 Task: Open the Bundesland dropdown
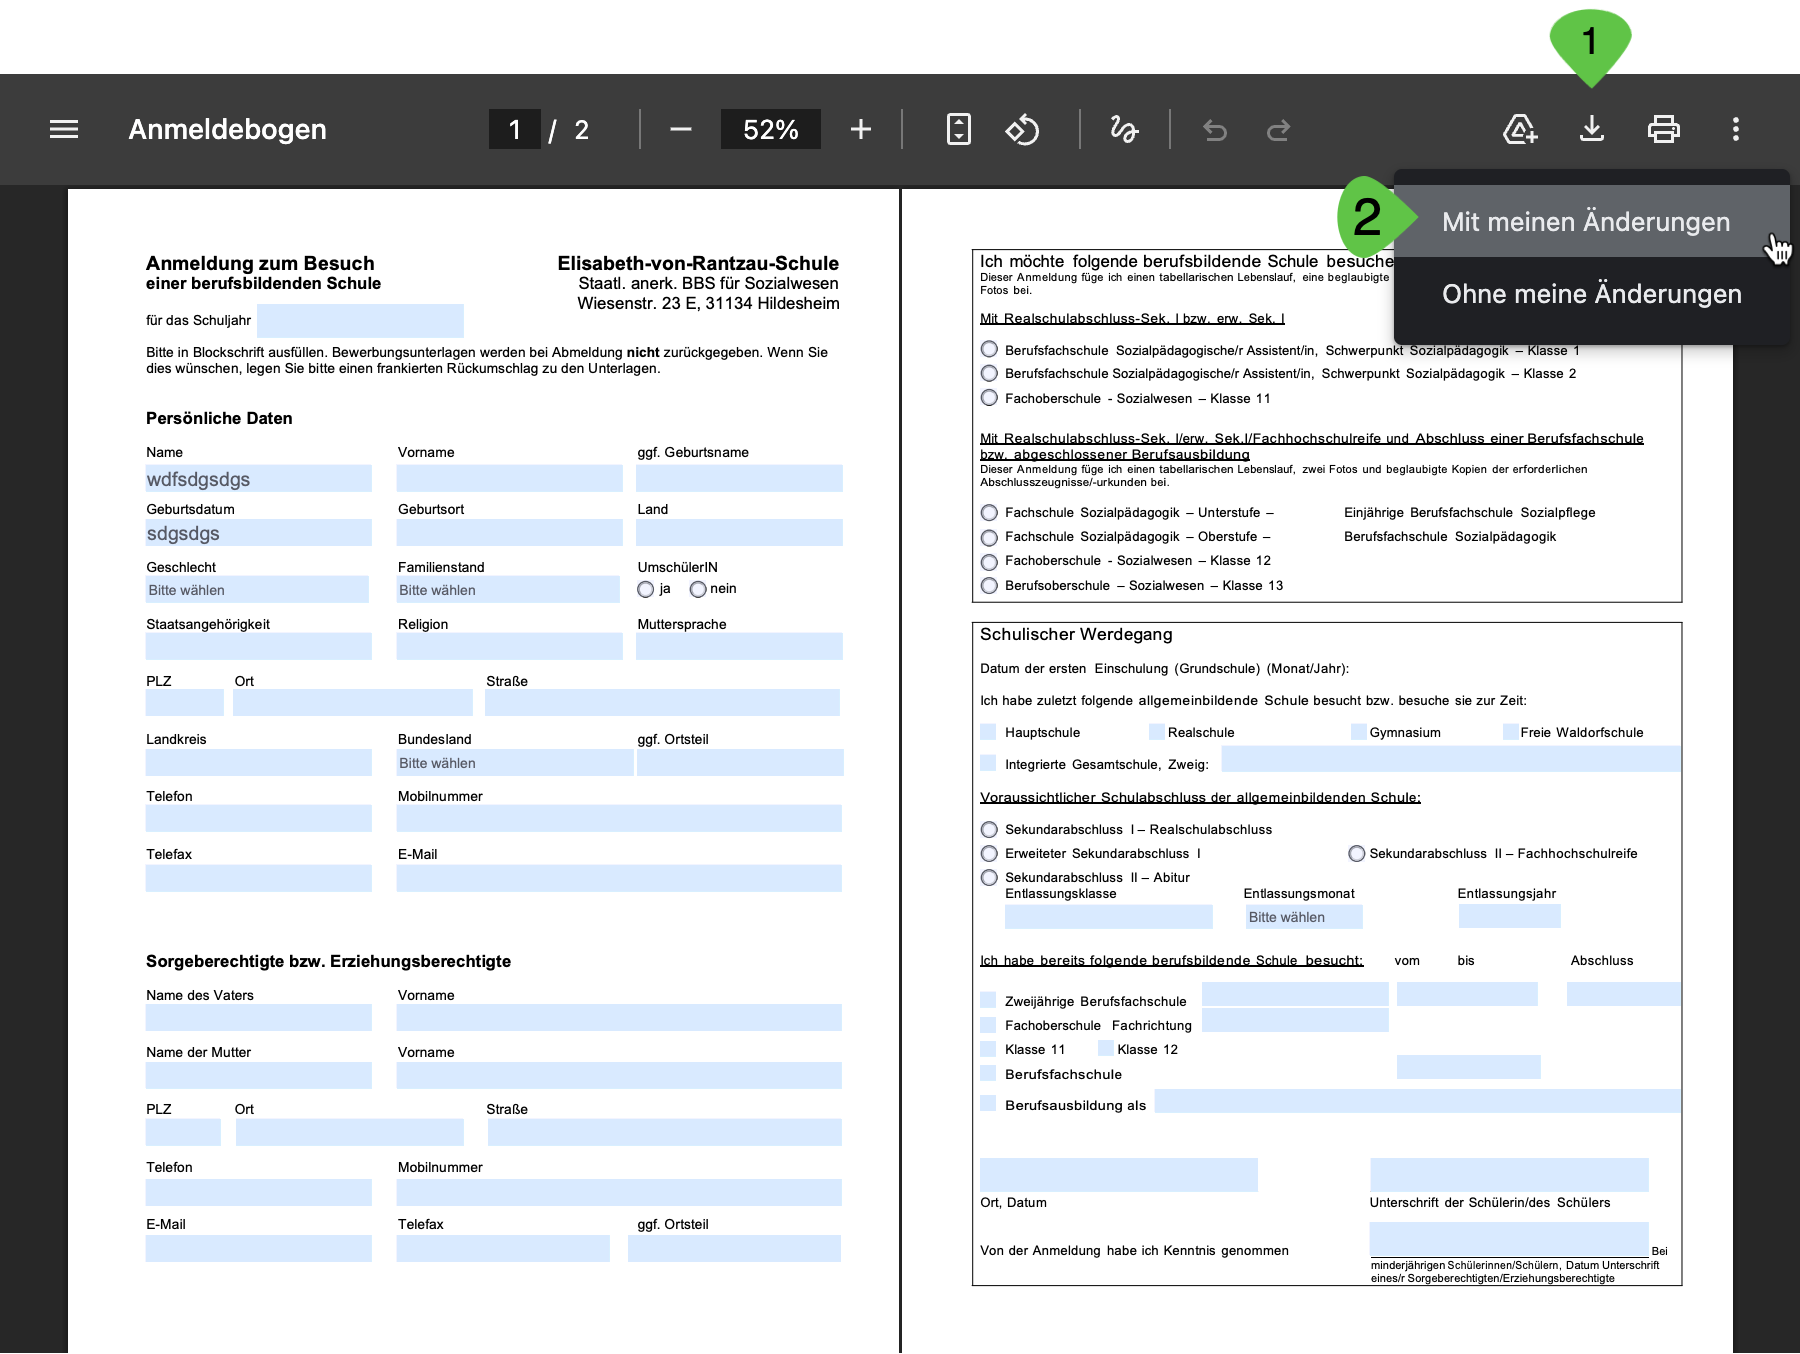[x=514, y=763]
